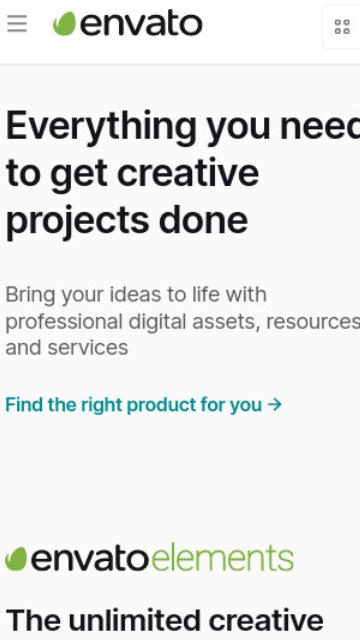Click the green 'elements' wordmark
This screenshot has width=360, height=640.
pos(223,557)
